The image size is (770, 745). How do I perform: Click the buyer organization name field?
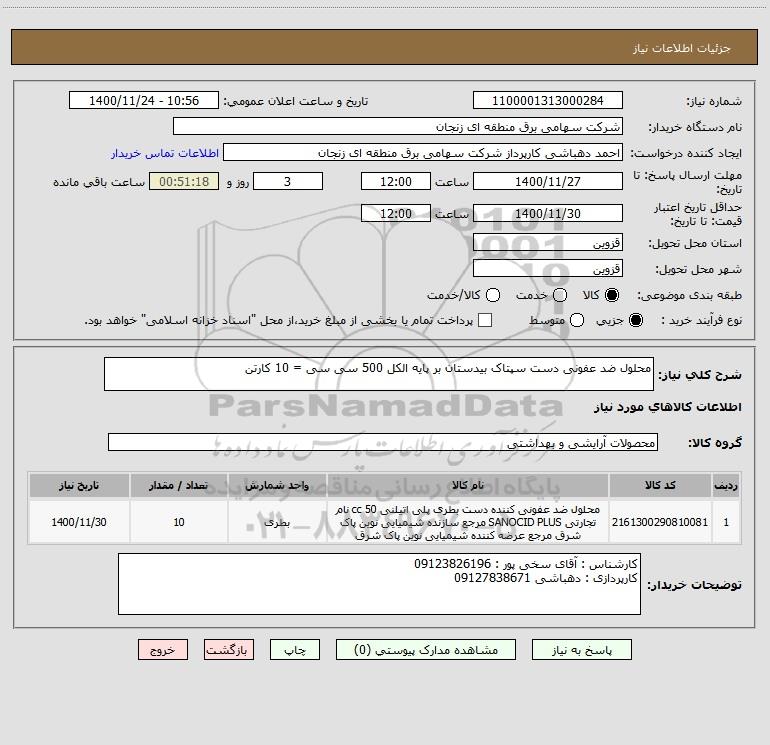pos(398,127)
